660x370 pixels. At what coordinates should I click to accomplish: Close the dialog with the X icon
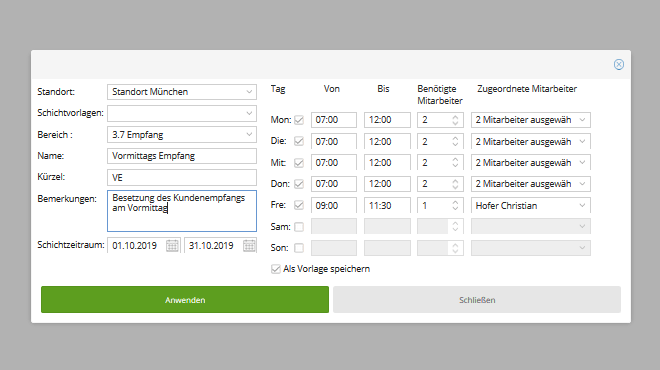coord(618,64)
